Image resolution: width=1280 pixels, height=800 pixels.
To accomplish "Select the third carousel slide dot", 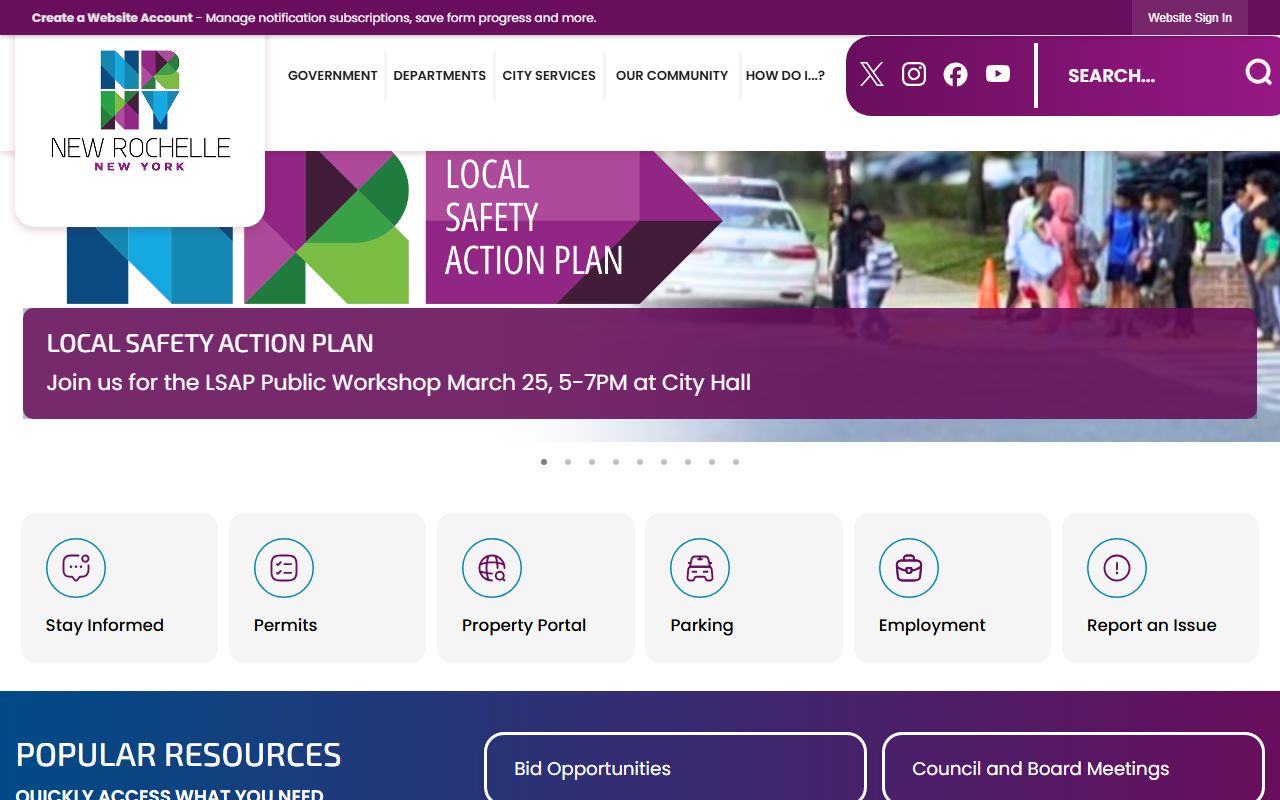I will click(592, 462).
